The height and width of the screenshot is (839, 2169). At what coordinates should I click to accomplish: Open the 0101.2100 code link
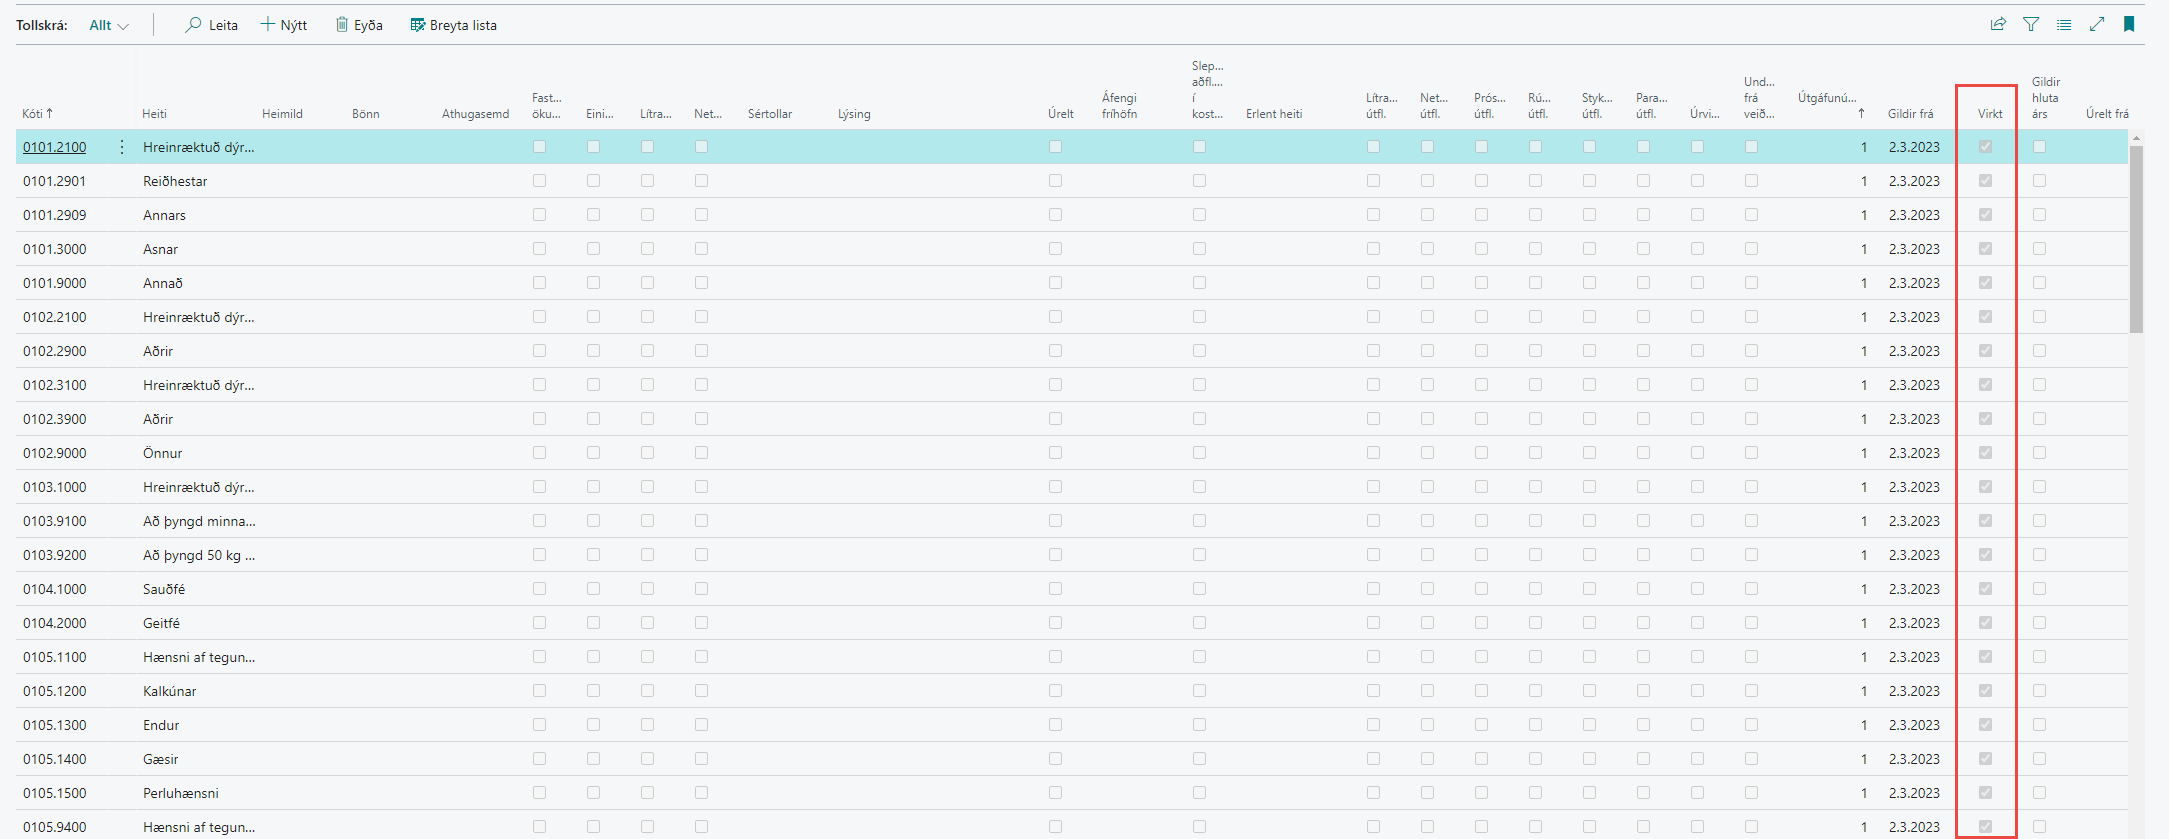[55, 147]
